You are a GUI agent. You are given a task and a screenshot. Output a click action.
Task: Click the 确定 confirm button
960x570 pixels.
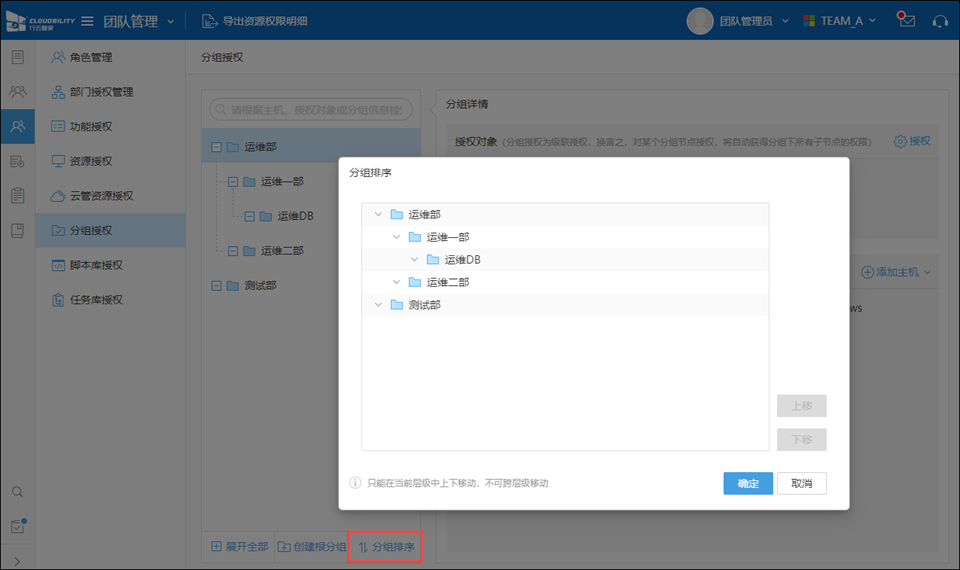pyautogui.click(x=748, y=484)
